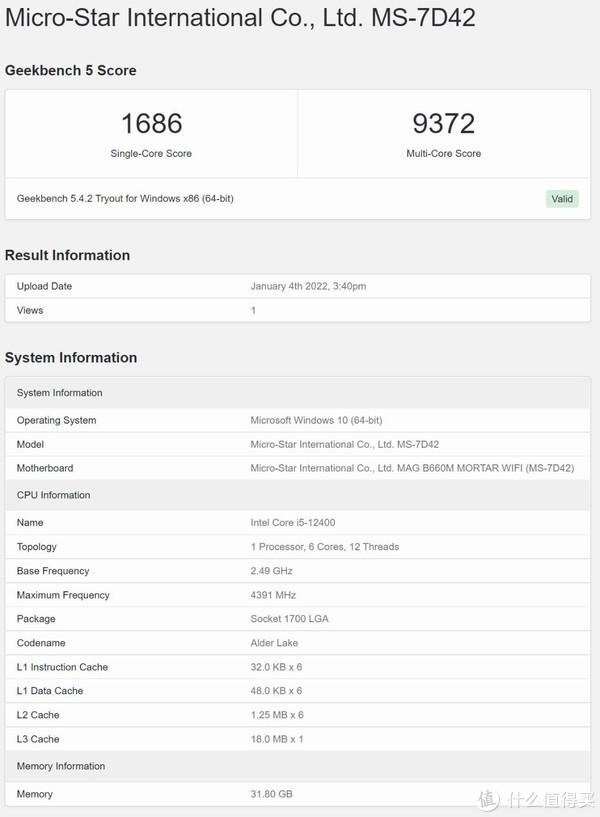Select the 18.0 MB x 1 value
The image size is (600, 817).
click(x=277, y=739)
